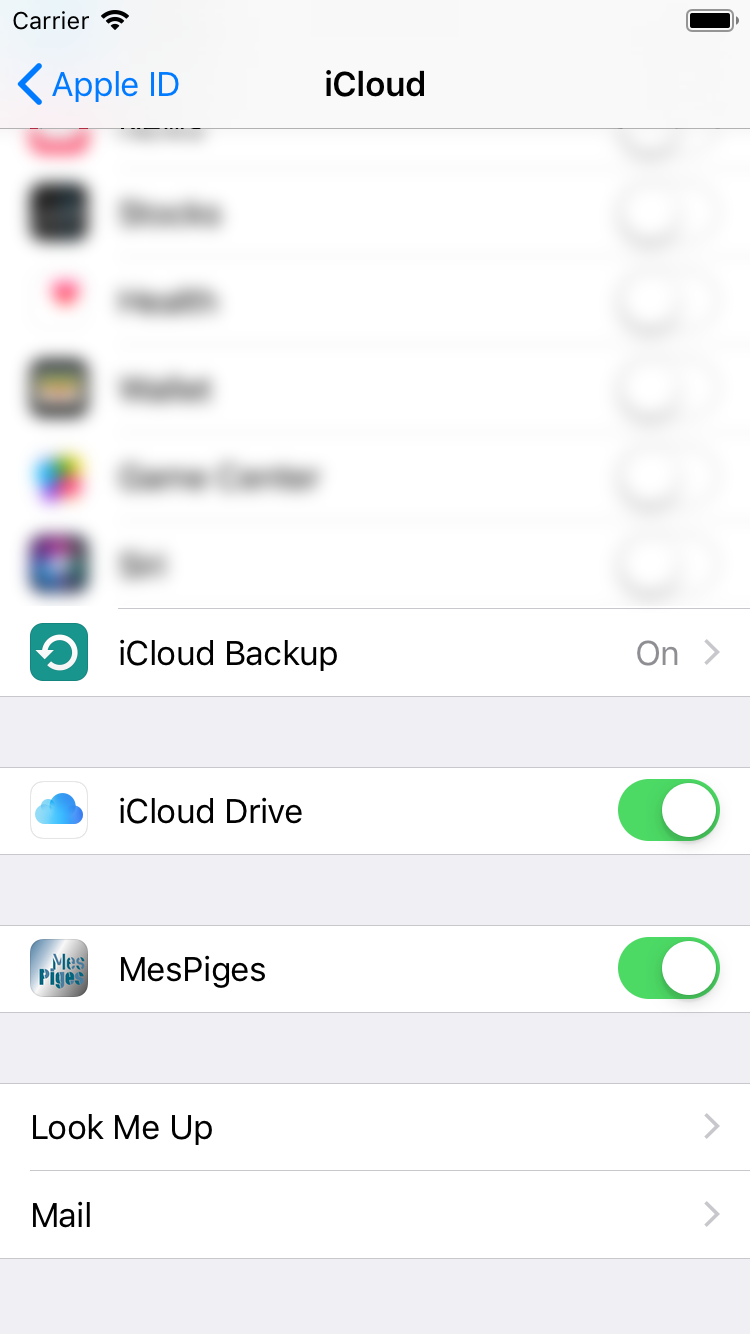Tap the Stocks icon
Image resolution: width=750 pixels, height=1334 pixels.
tap(59, 212)
